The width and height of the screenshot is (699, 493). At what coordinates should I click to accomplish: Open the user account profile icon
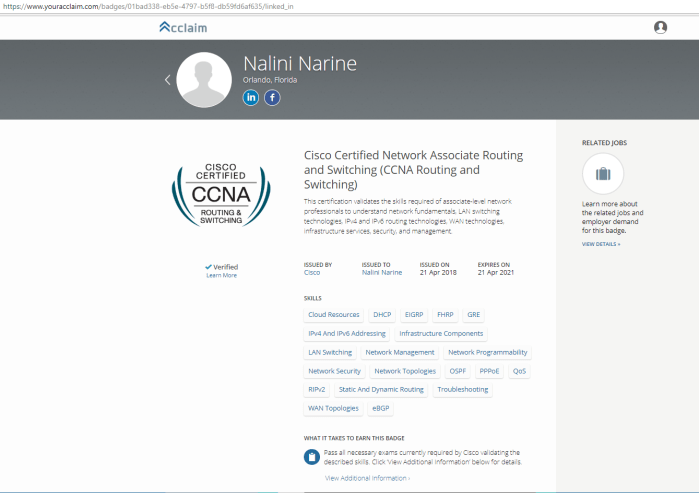coord(660,27)
